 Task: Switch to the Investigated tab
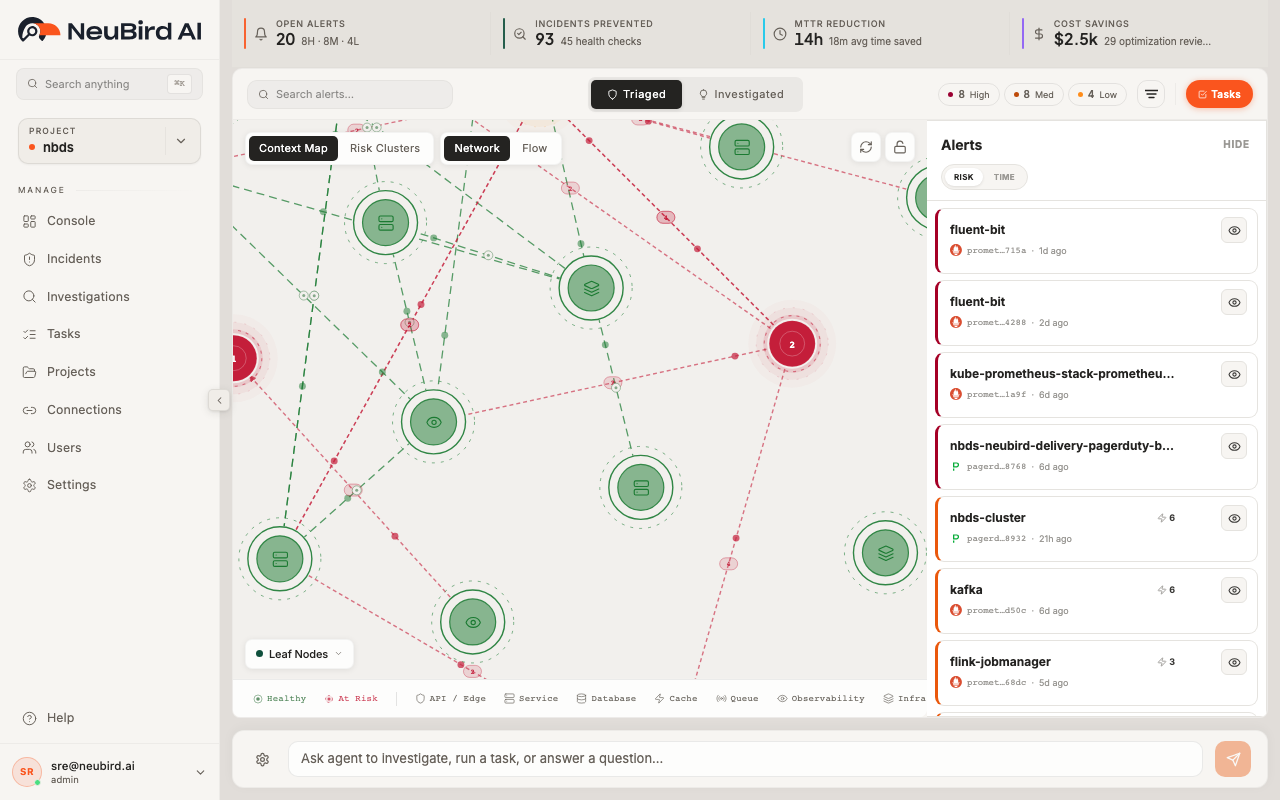point(741,94)
